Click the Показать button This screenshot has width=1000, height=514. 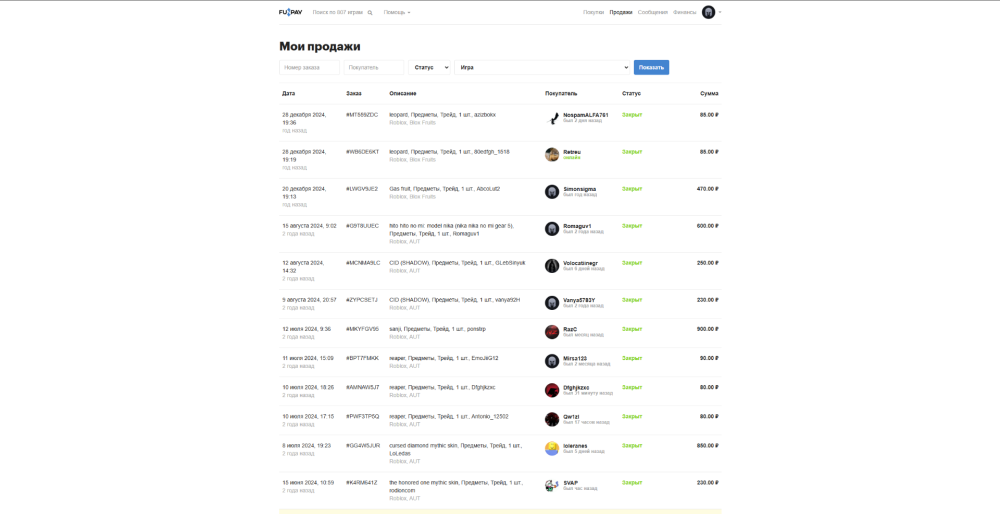(x=651, y=67)
